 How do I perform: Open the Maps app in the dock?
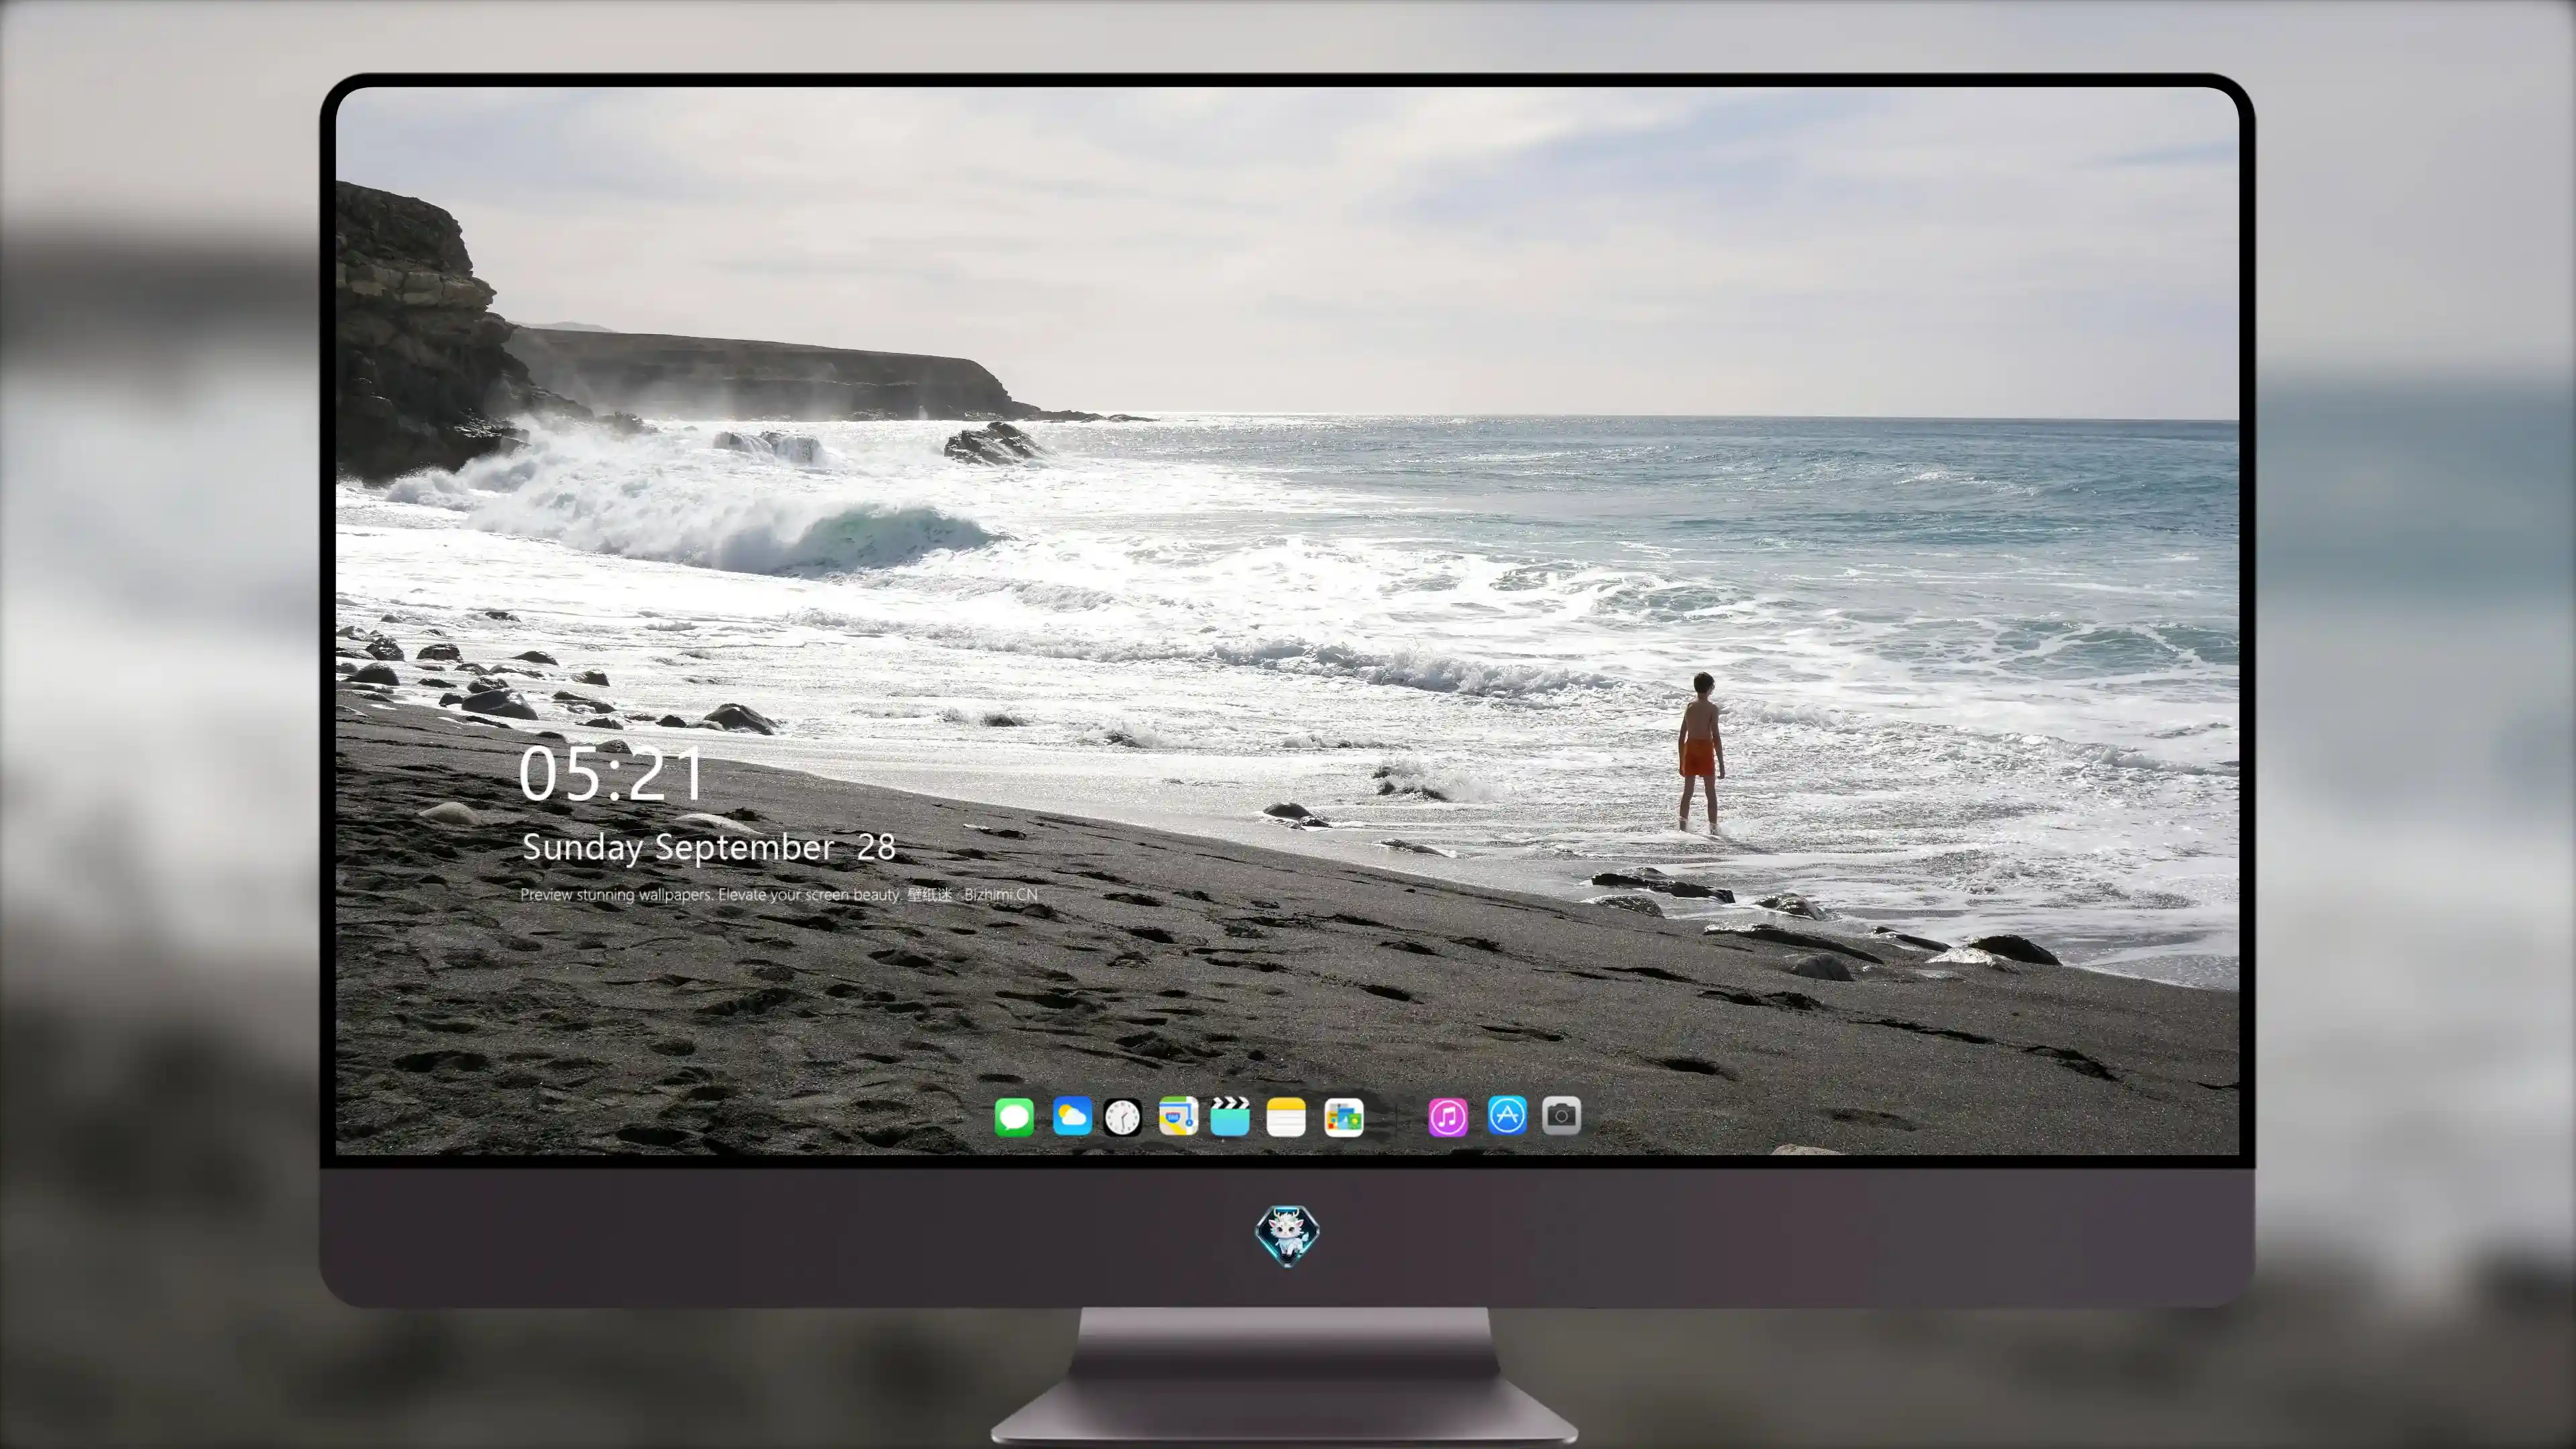(x=1178, y=1116)
